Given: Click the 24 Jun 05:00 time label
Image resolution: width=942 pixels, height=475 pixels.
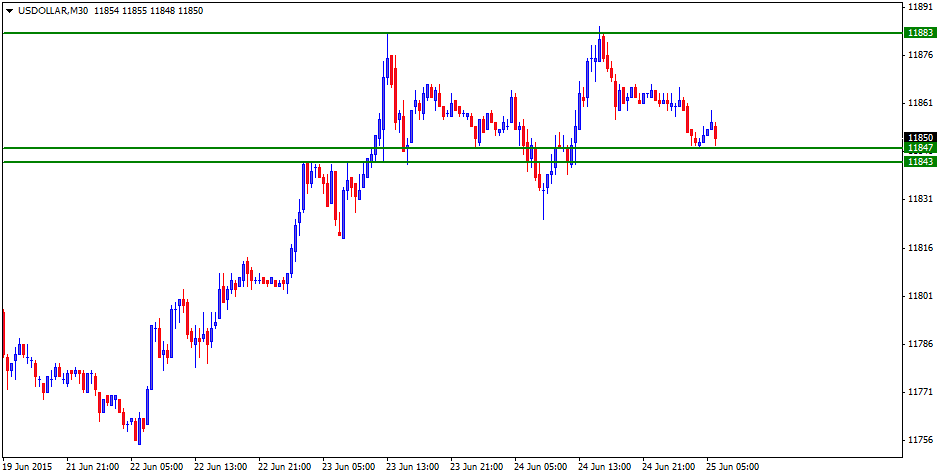Looking at the screenshot, I should (542, 467).
